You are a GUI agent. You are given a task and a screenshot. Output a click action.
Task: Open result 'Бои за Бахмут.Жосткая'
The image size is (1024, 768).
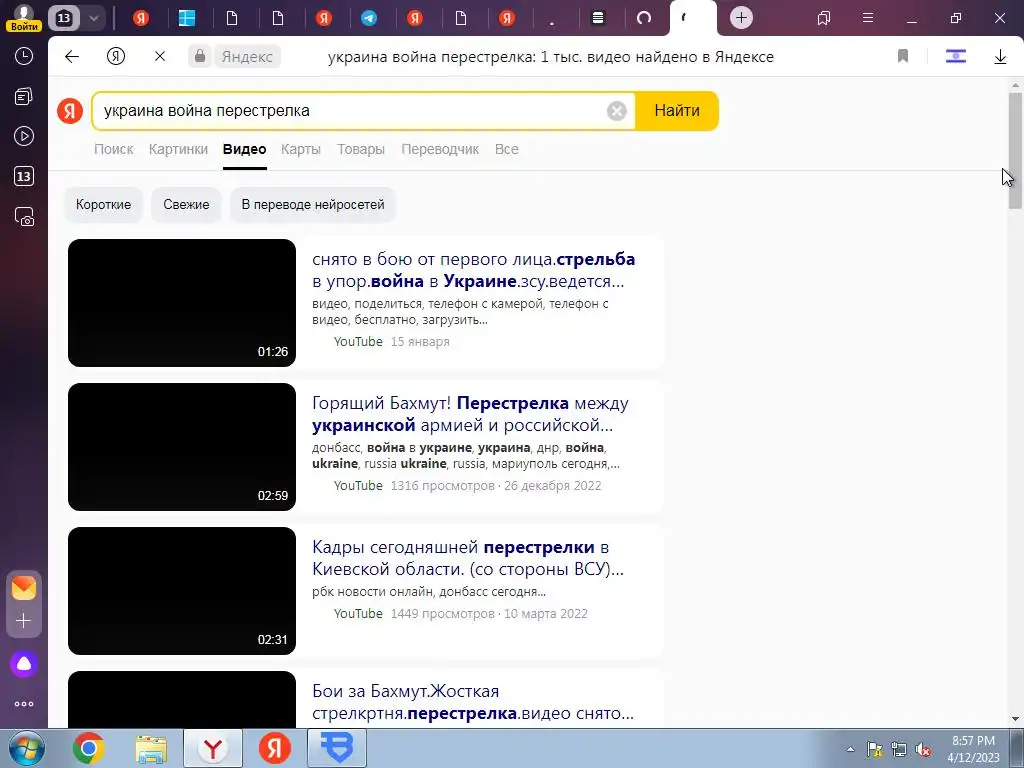click(x=473, y=703)
